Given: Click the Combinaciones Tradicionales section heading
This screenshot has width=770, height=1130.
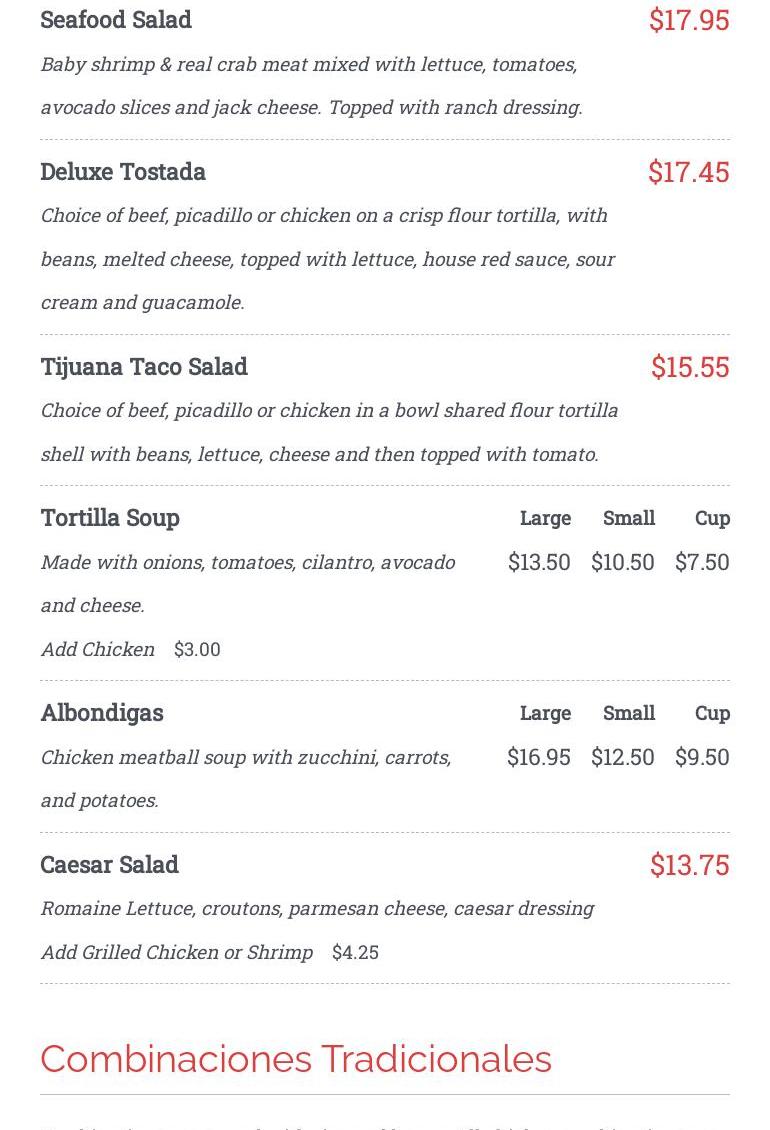Looking at the screenshot, I should pos(296,1059).
